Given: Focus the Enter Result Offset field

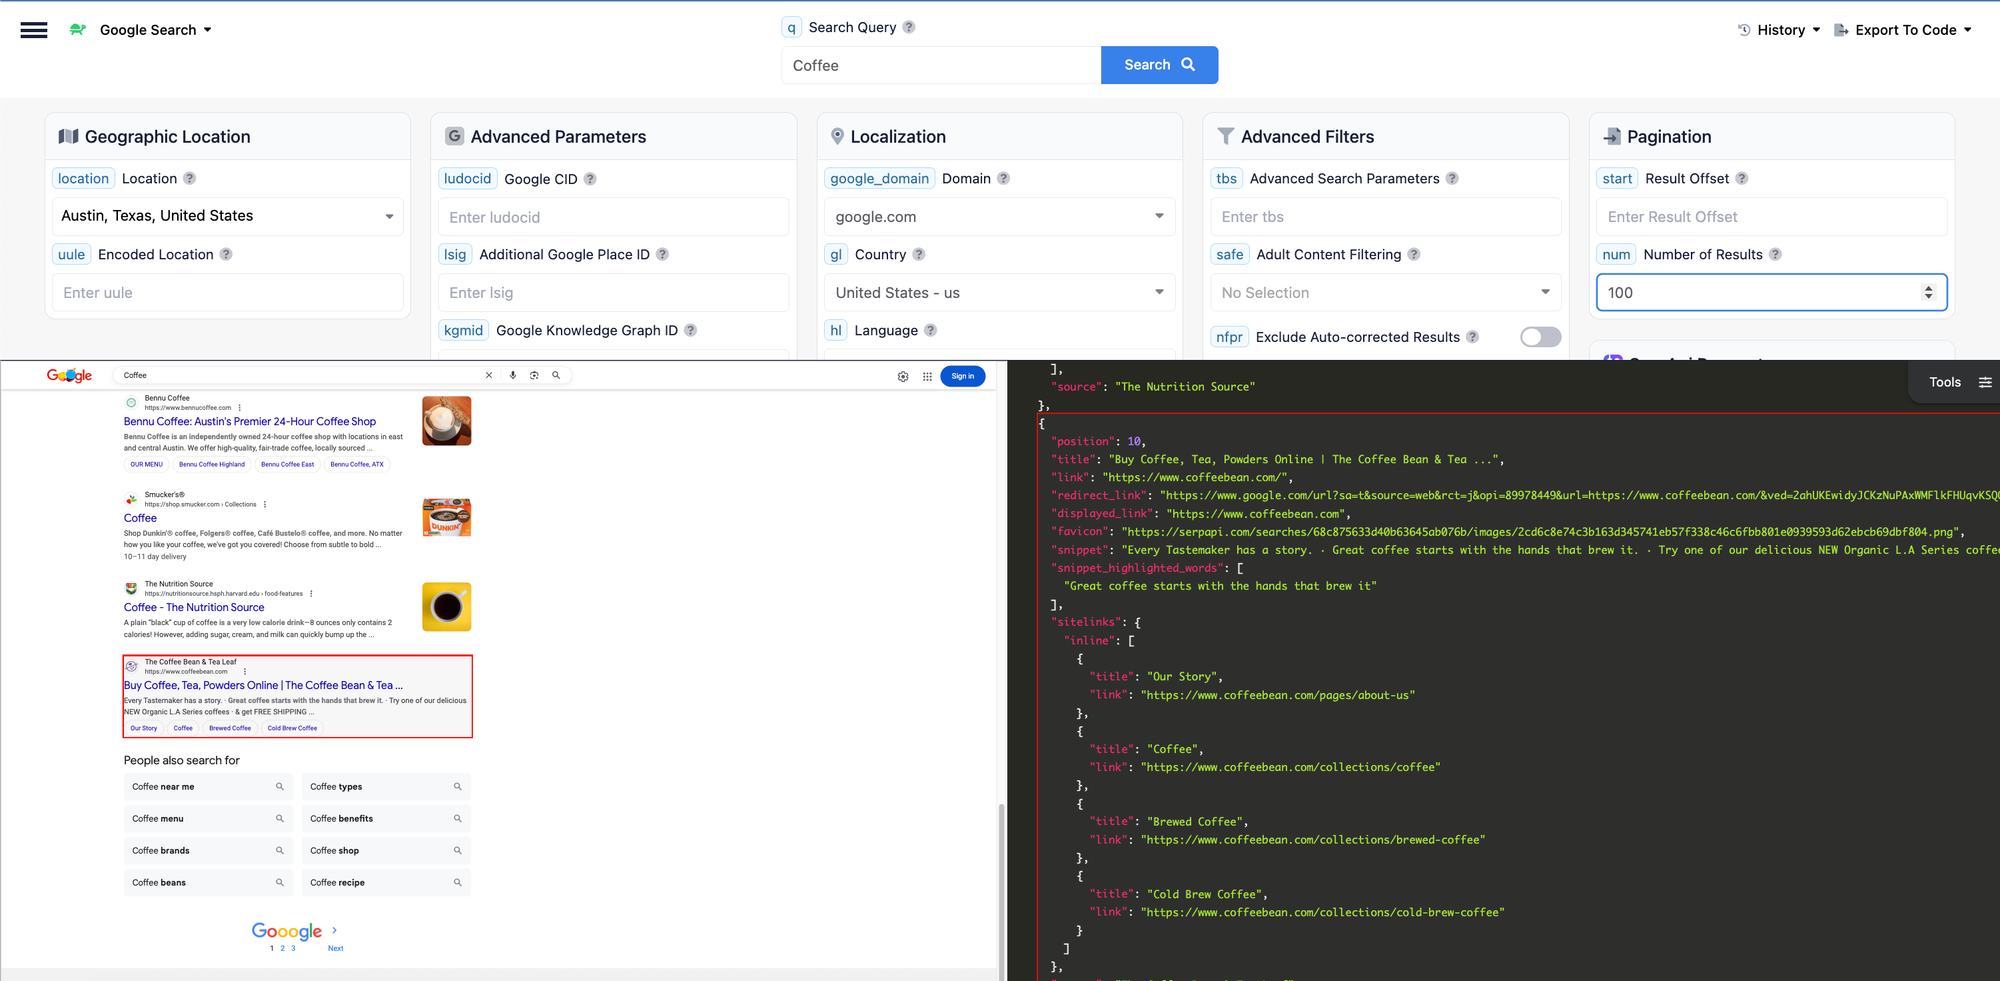Looking at the screenshot, I should click(1771, 217).
